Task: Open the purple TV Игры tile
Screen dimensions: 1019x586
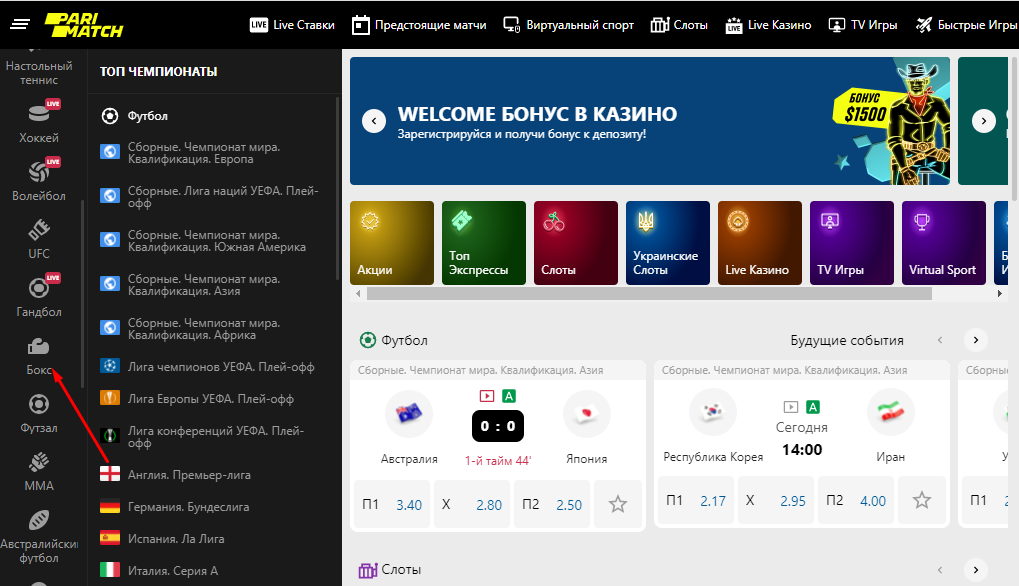Action: (852, 243)
